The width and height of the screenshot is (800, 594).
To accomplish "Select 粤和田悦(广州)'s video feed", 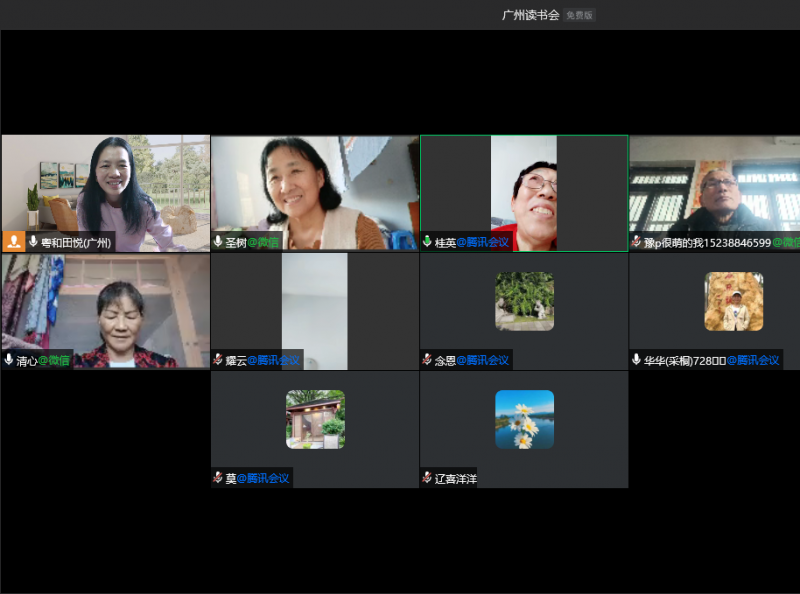I will 105,185.
